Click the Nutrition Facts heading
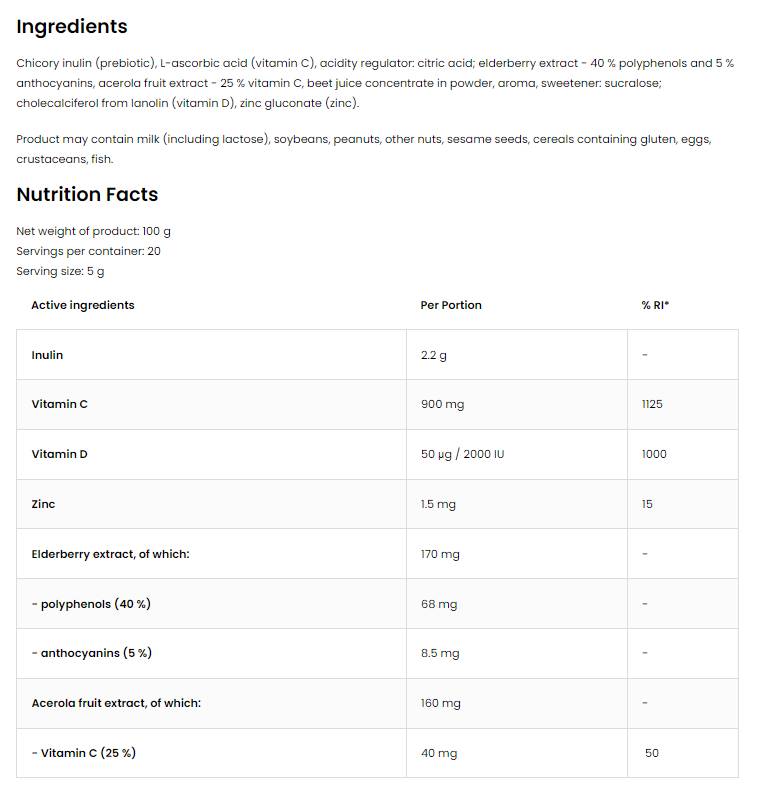 [87, 194]
